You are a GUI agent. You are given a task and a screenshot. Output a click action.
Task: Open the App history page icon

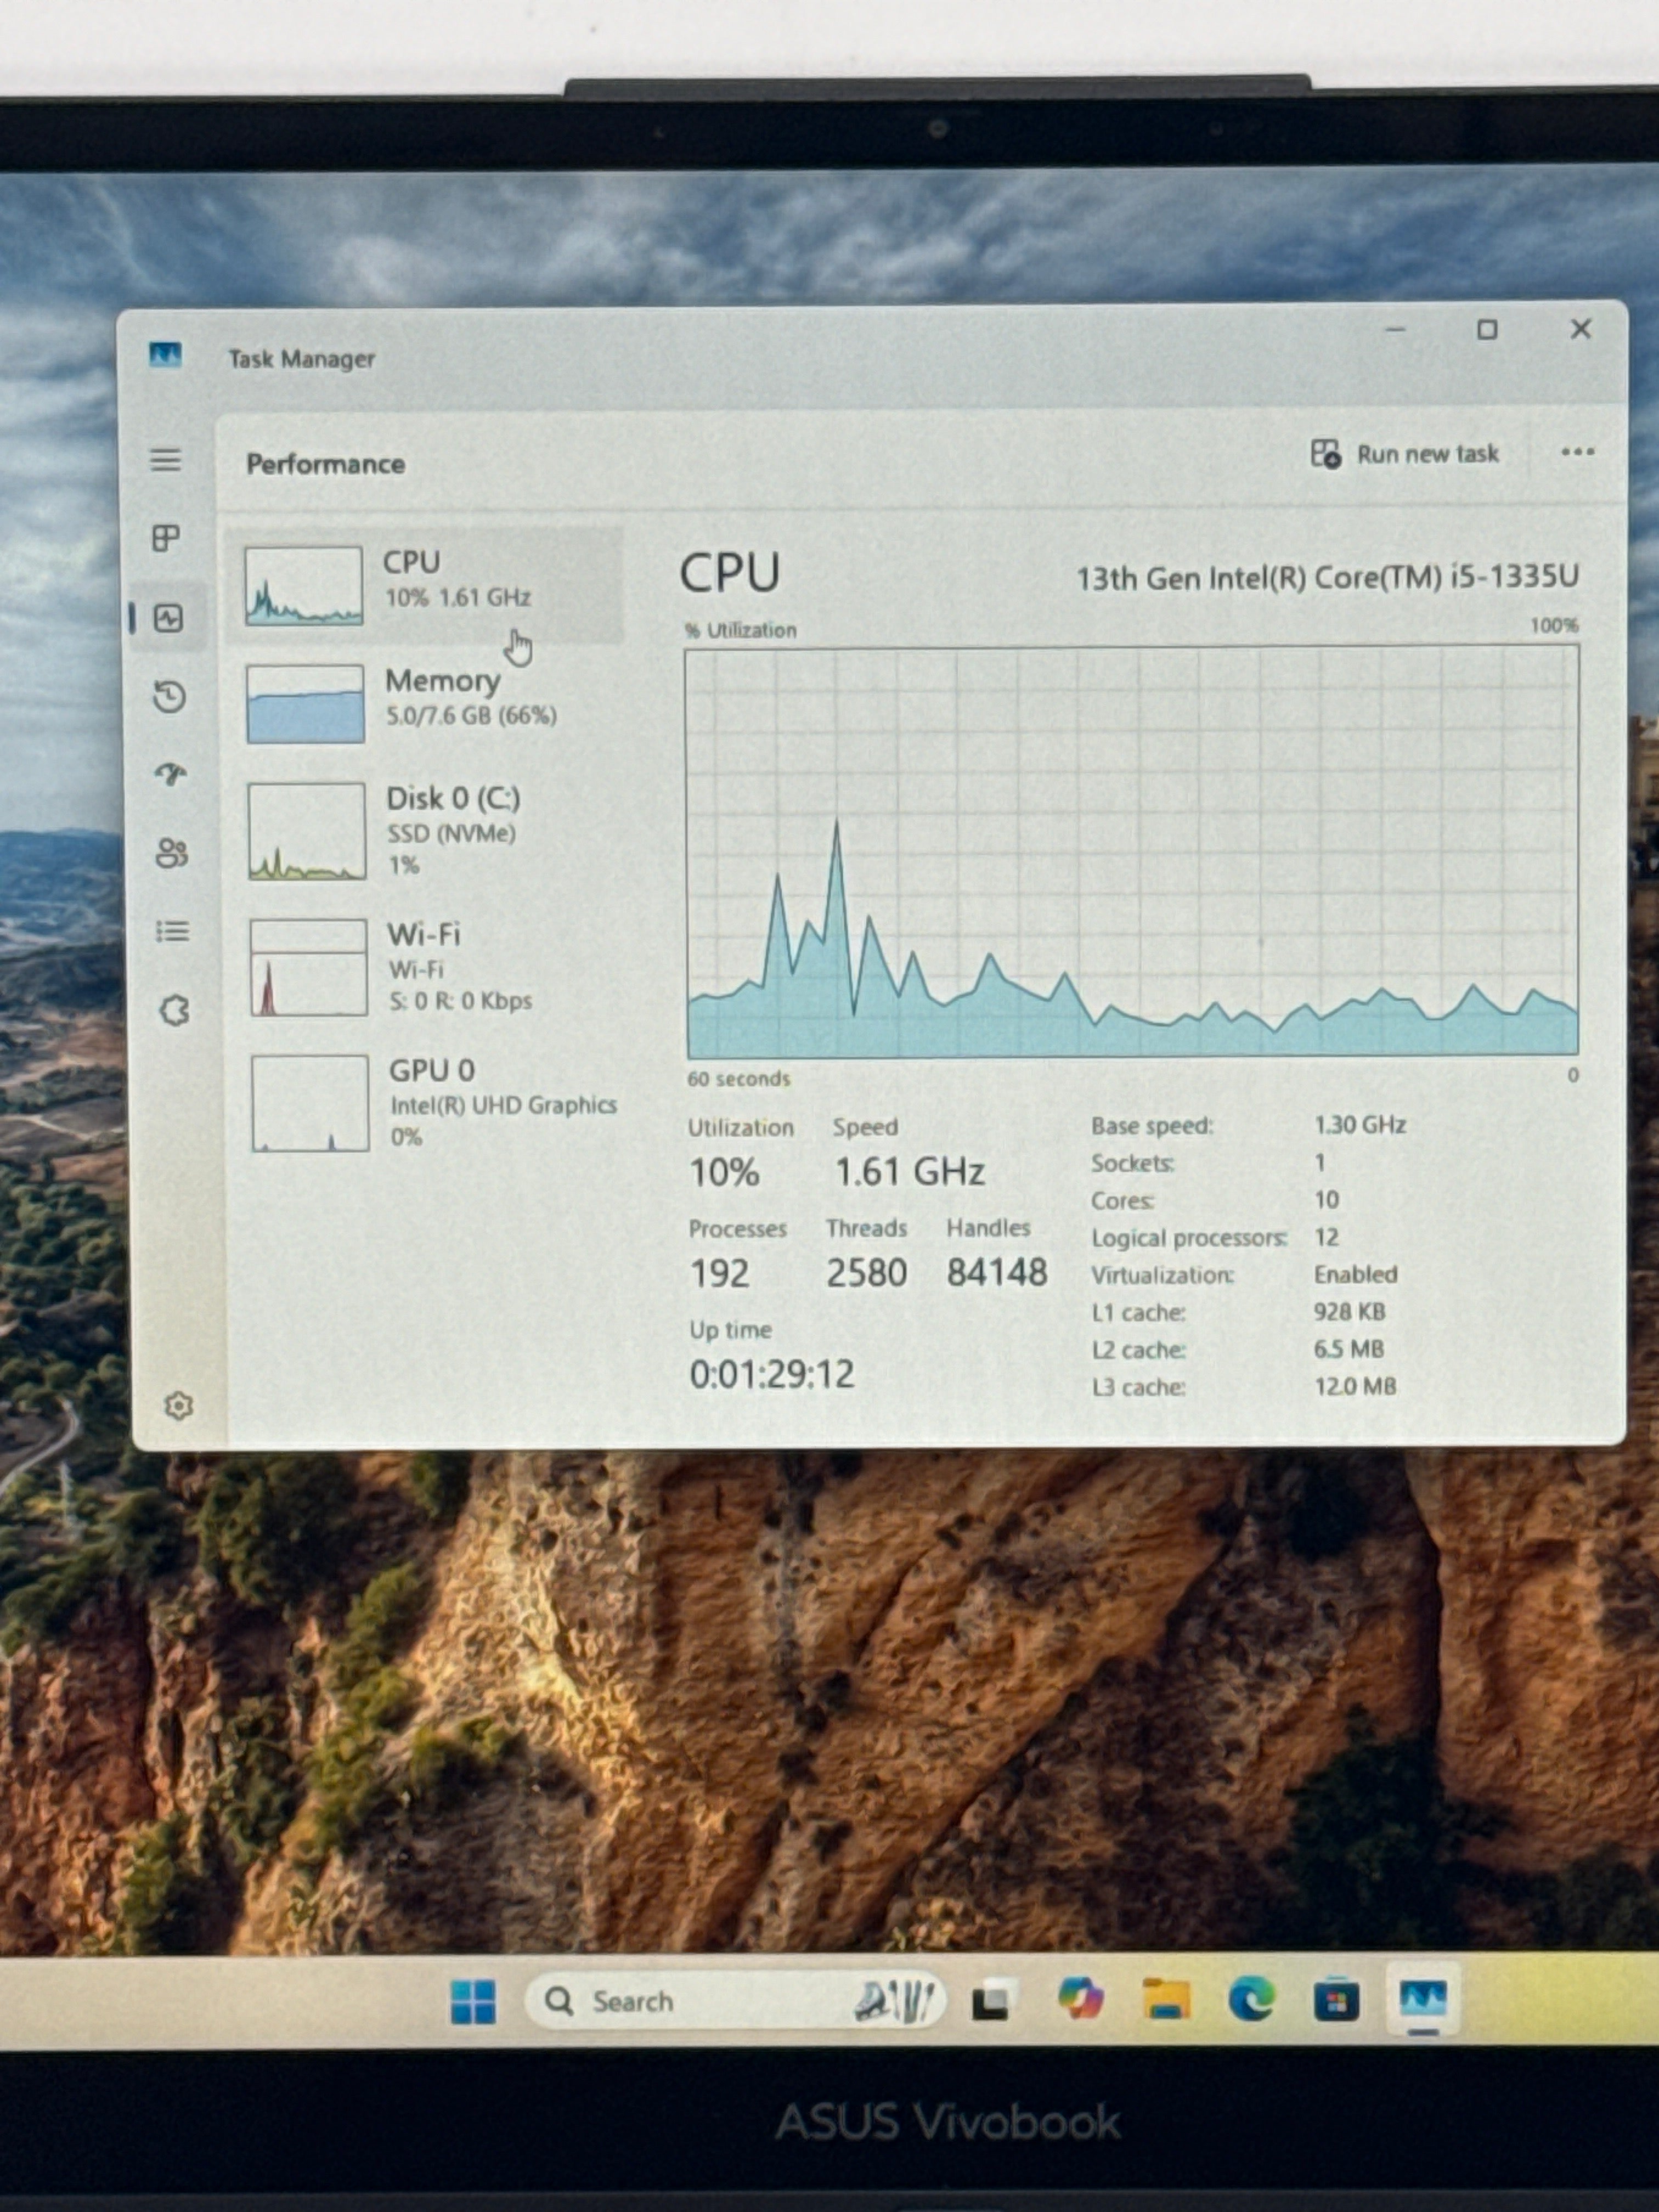click(x=170, y=696)
